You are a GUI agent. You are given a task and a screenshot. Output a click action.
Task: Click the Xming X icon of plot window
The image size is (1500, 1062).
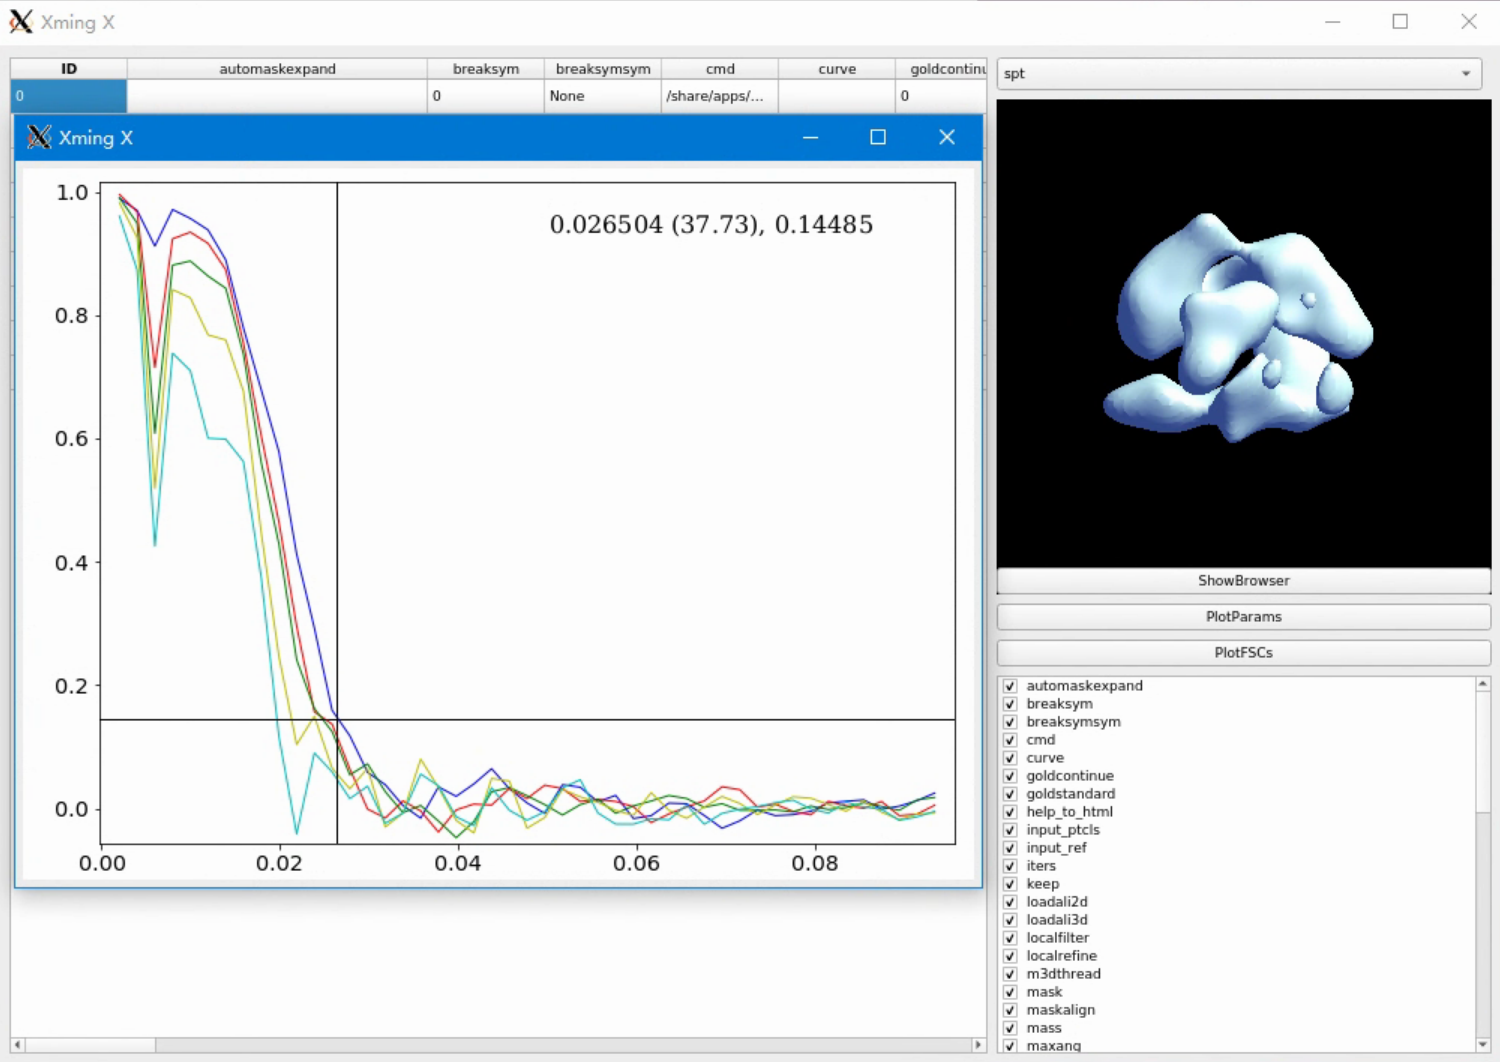coord(39,137)
